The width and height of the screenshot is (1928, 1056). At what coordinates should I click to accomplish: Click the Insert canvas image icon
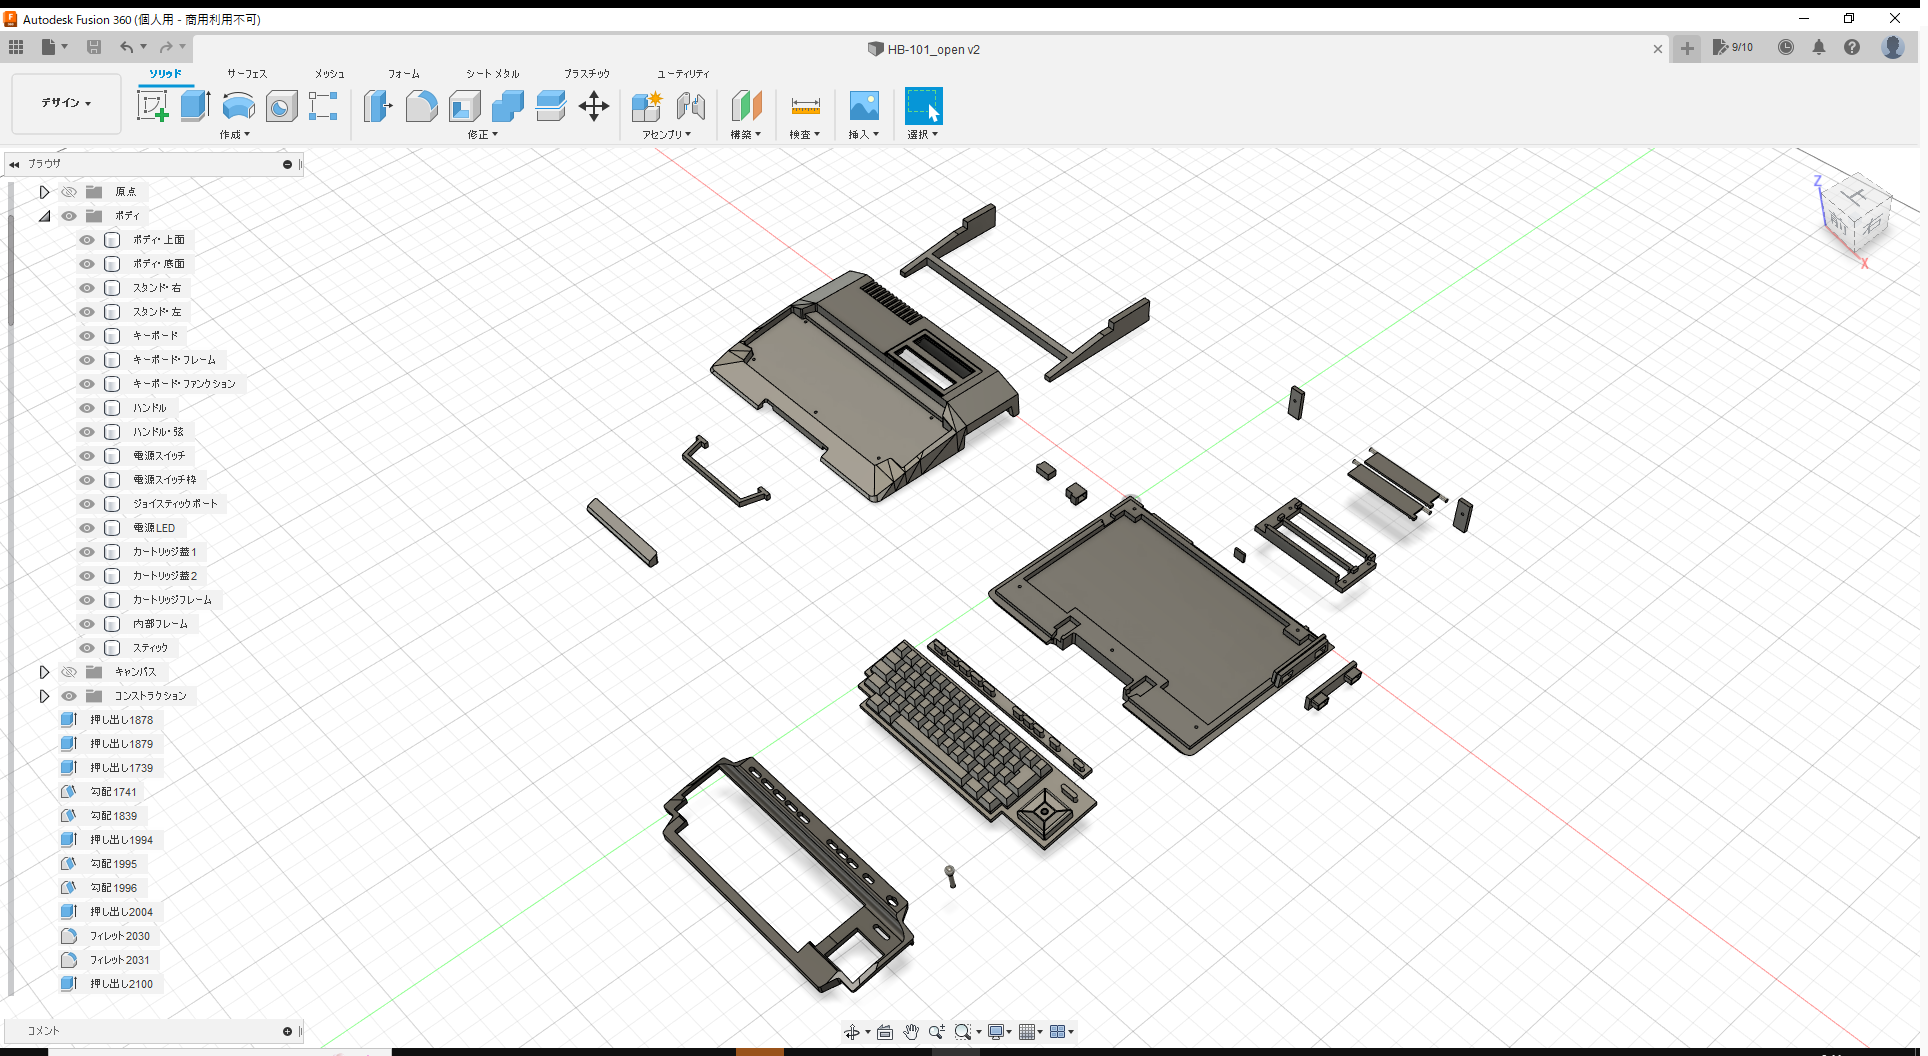(863, 106)
